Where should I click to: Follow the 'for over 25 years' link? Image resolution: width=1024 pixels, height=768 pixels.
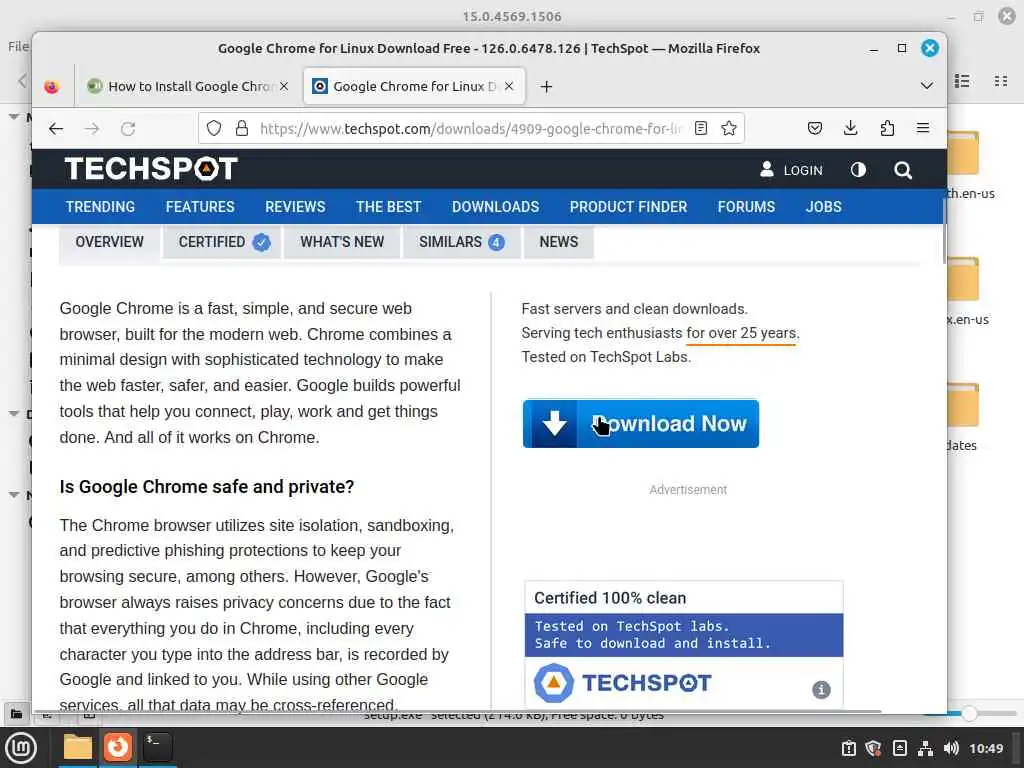tap(741, 333)
